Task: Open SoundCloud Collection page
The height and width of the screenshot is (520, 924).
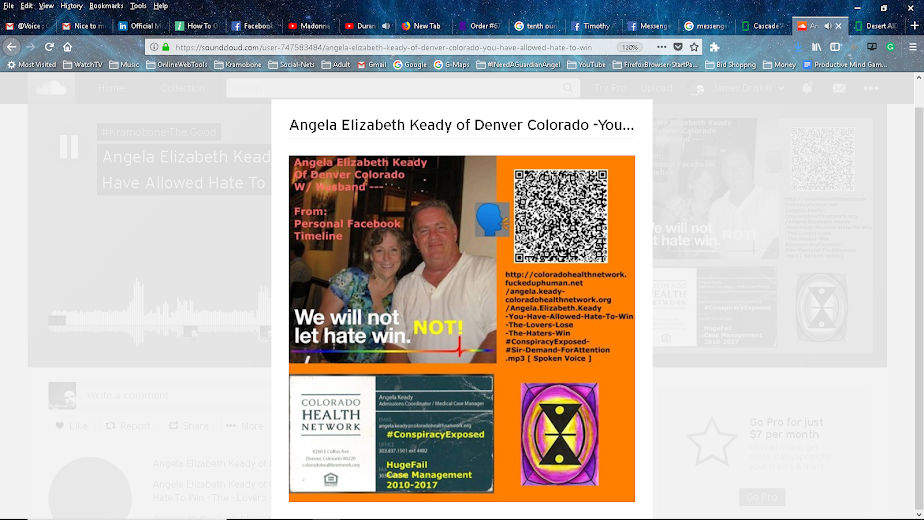Action: pyautogui.click(x=182, y=88)
